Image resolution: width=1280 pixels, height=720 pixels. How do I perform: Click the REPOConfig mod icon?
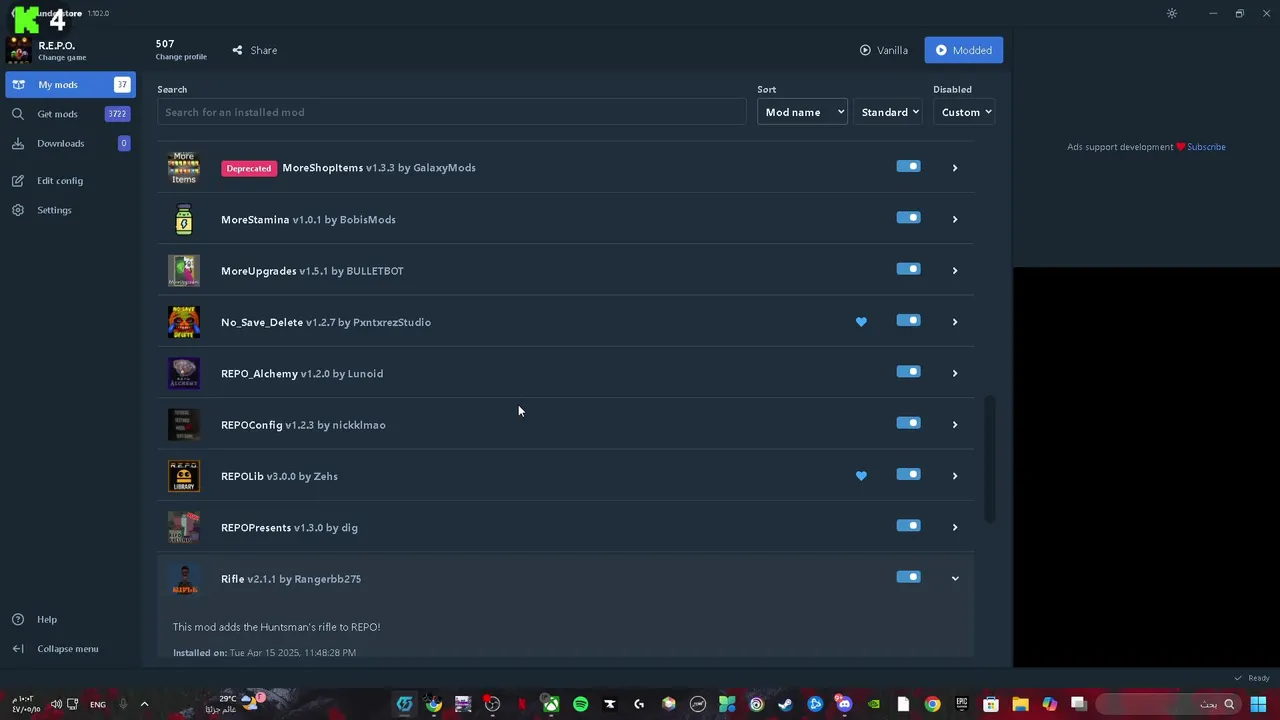click(184, 425)
